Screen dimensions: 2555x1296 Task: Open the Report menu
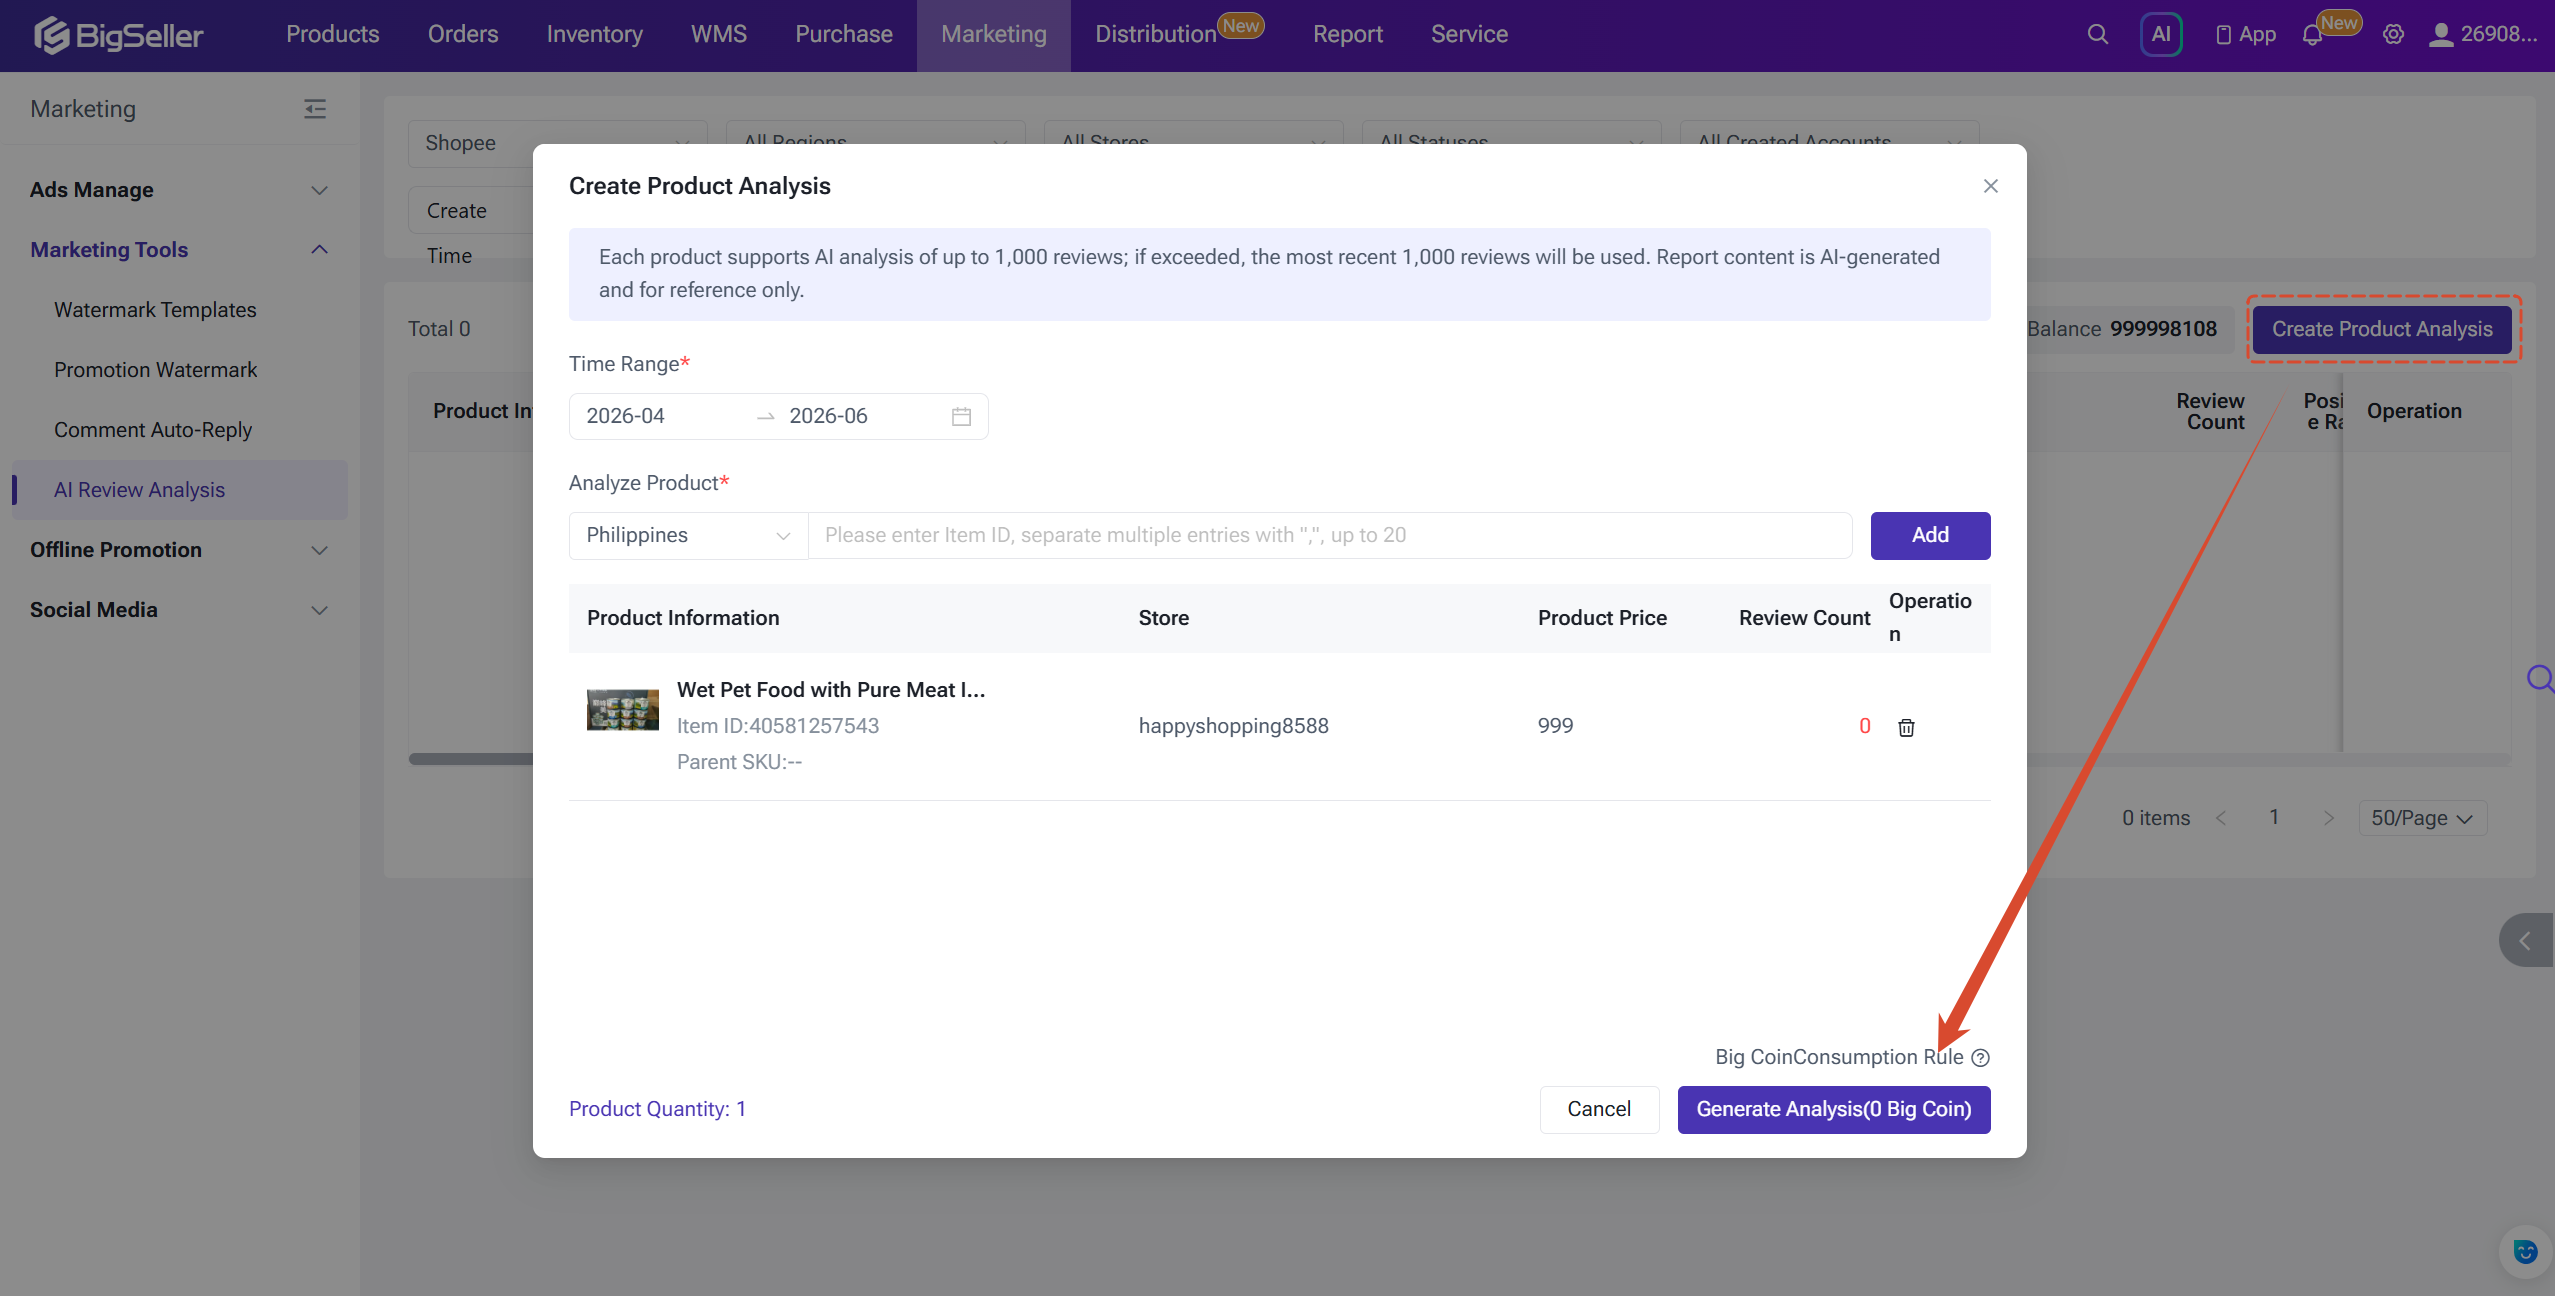[x=1347, y=34]
